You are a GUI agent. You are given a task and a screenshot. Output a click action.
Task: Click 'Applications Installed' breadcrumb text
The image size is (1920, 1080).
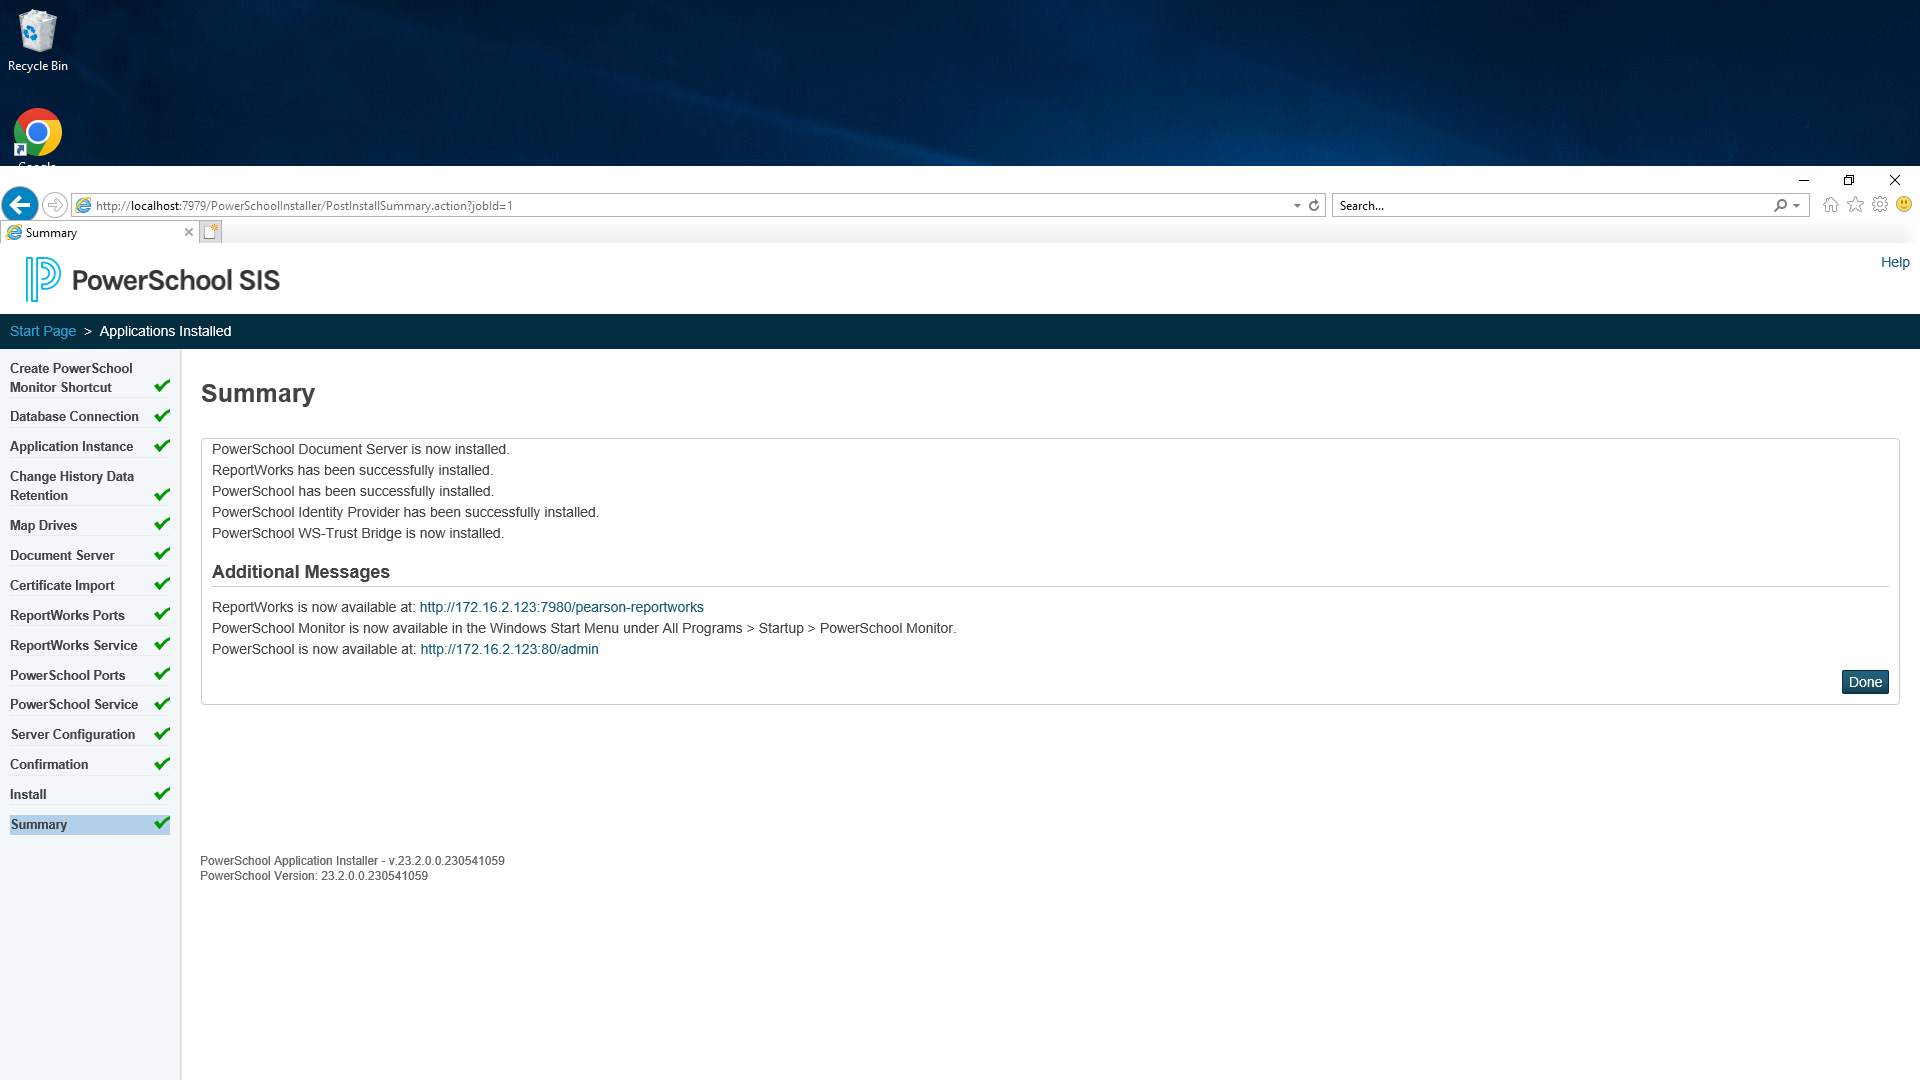tap(165, 331)
